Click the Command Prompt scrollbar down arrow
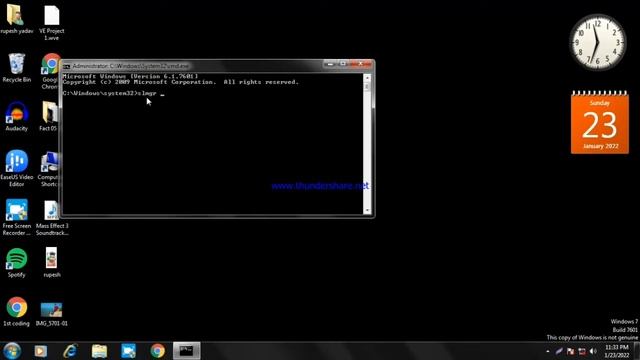 point(367,211)
